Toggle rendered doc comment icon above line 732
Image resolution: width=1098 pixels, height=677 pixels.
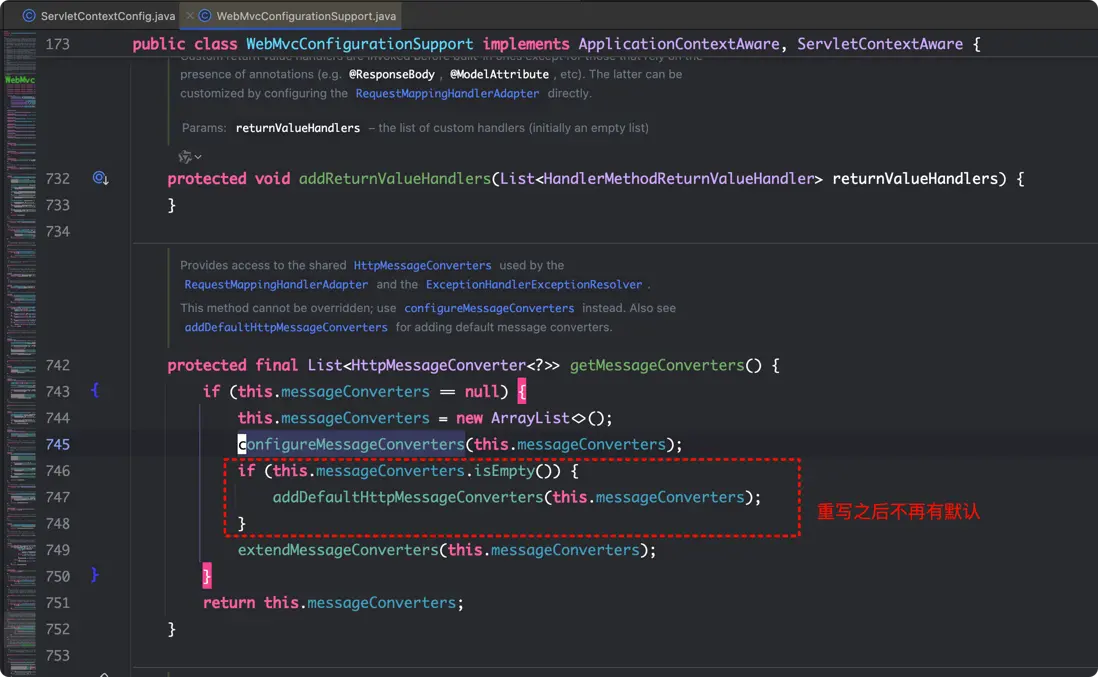pos(184,157)
